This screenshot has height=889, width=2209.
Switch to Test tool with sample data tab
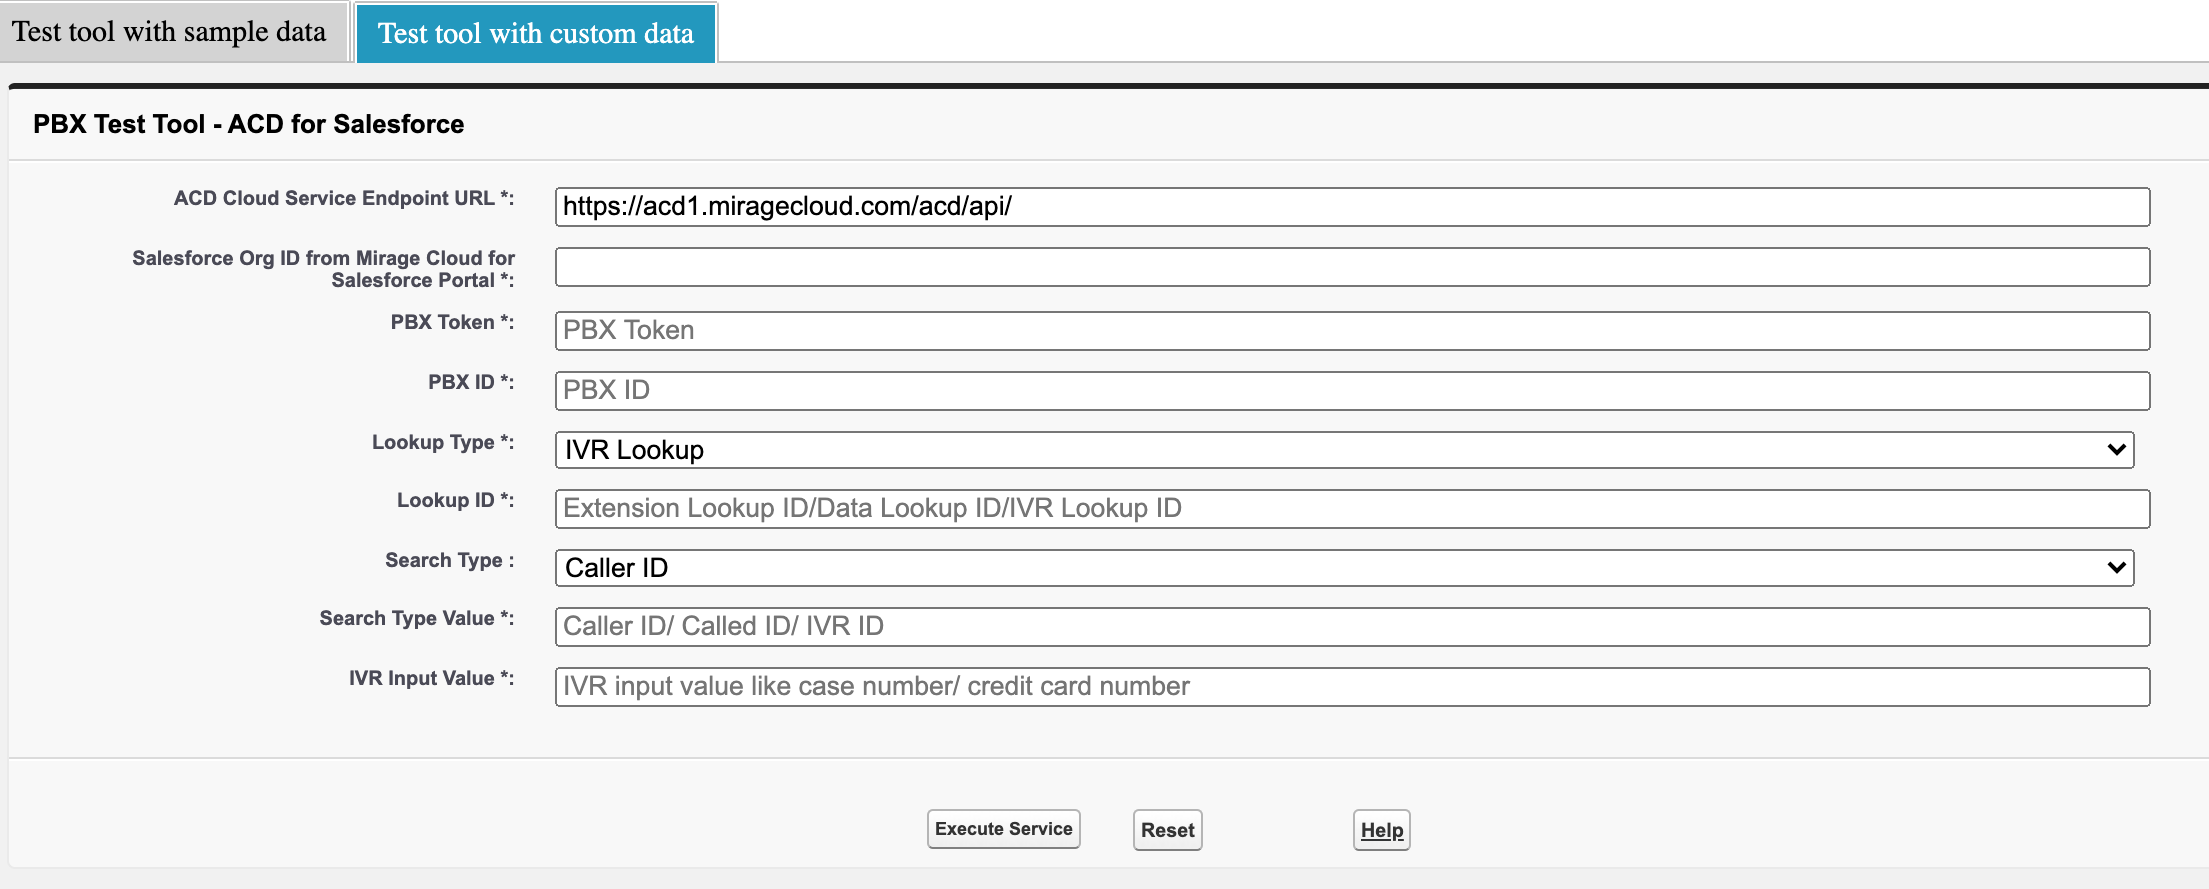coord(173,32)
